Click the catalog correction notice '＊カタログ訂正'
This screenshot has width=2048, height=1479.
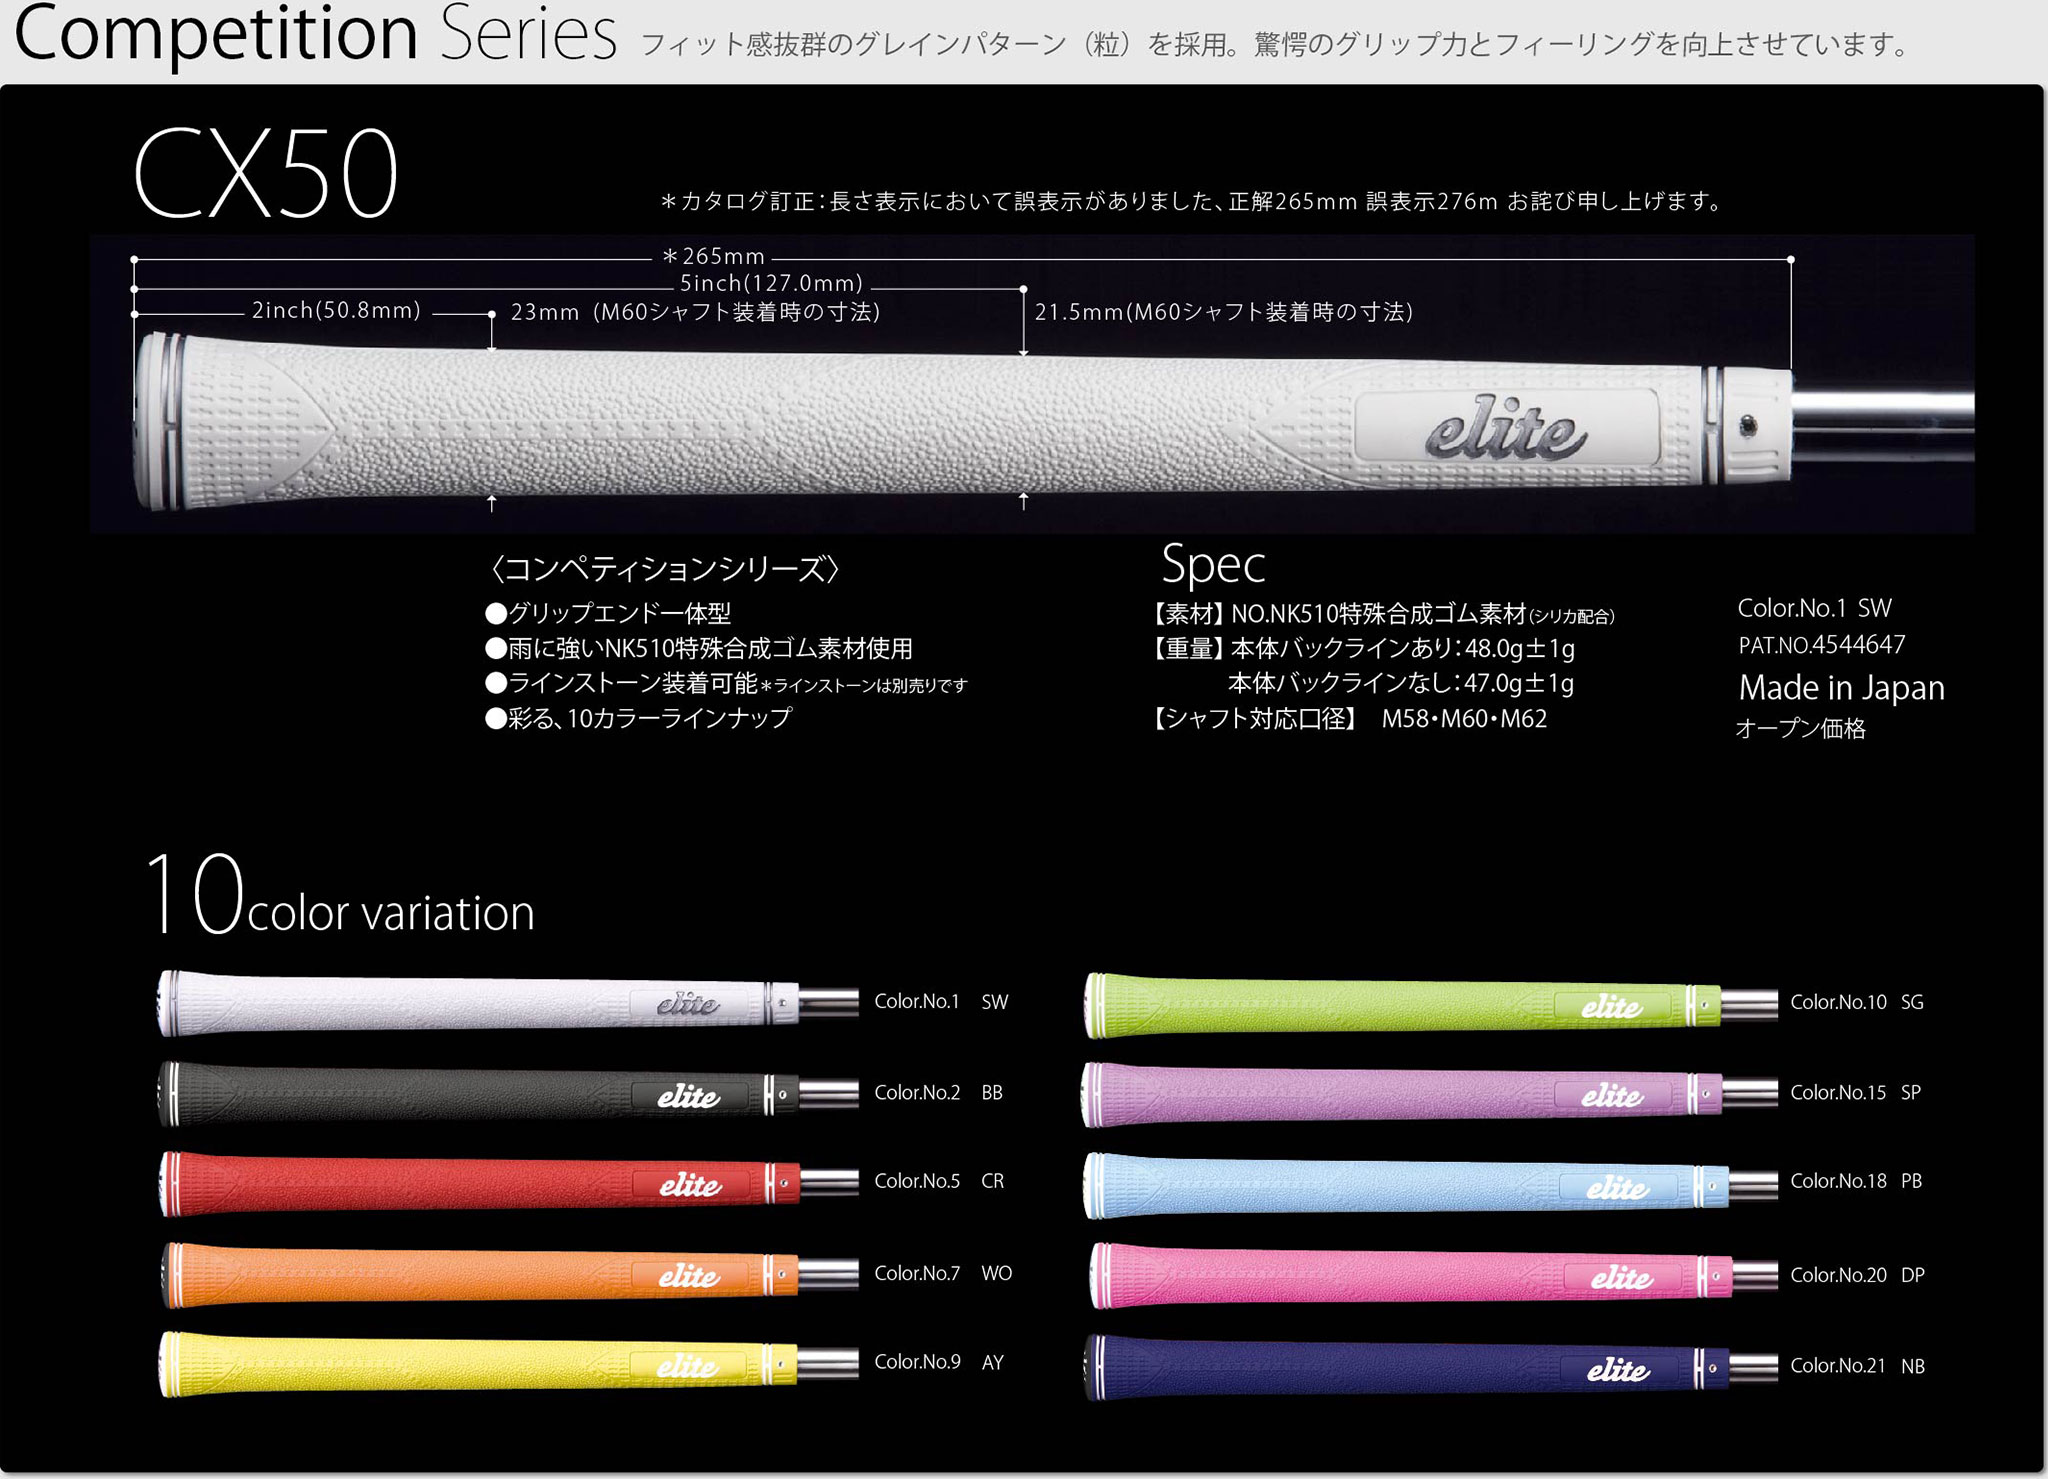pyautogui.click(x=1193, y=201)
